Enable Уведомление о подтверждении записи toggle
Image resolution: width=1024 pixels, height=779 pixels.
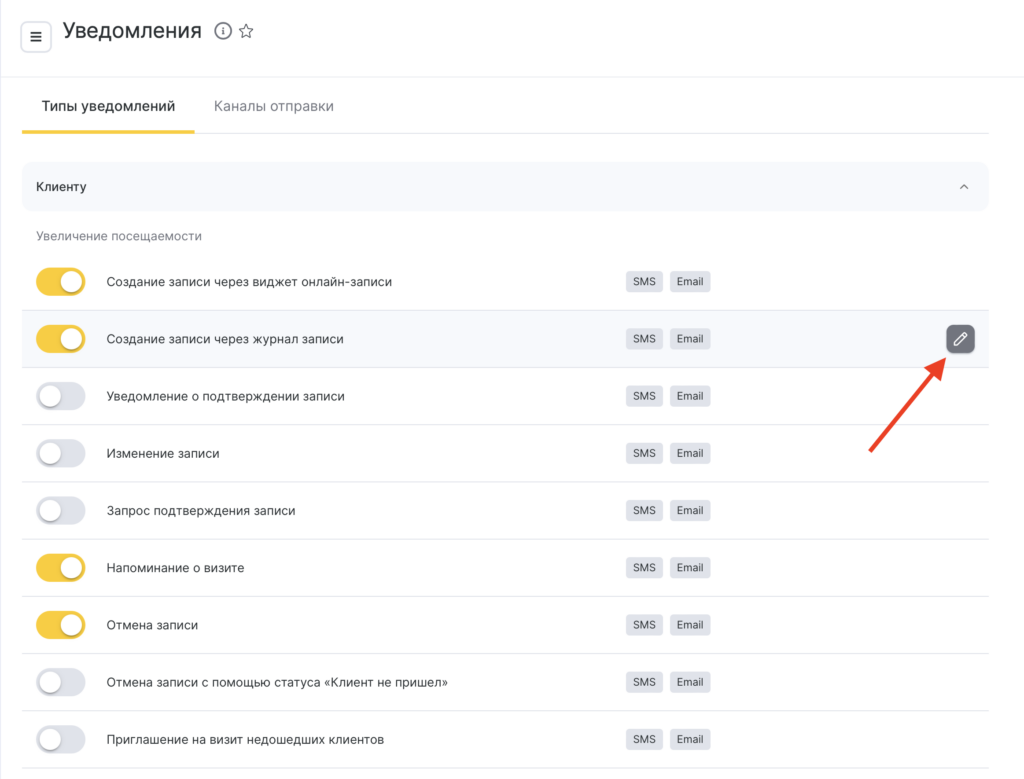(x=61, y=397)
